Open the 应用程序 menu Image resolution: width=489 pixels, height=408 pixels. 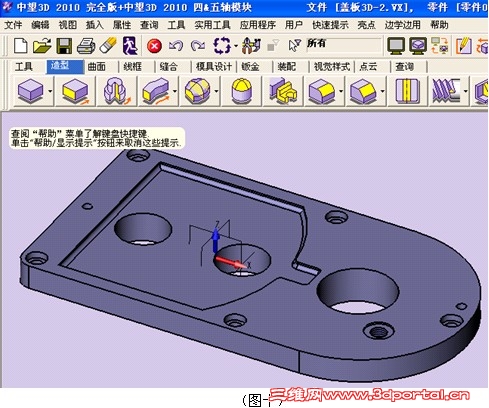pyautogui.click(x=258, y=25)
